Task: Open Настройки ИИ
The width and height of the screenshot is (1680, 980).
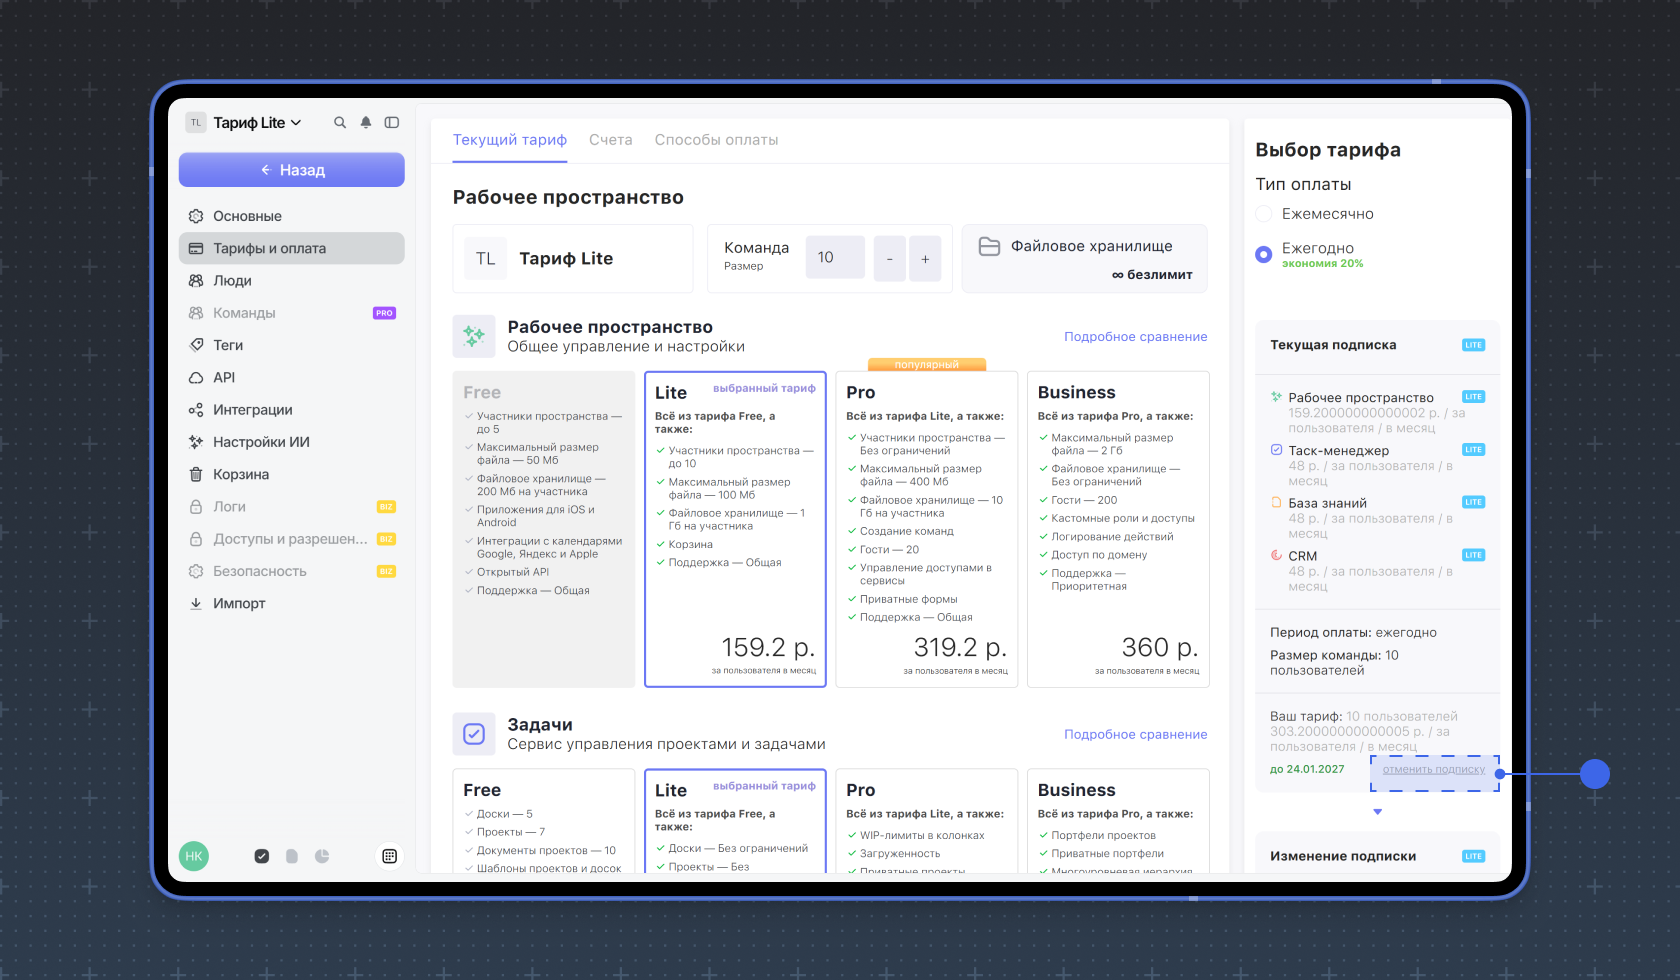Action: click(x=292, y=442)
